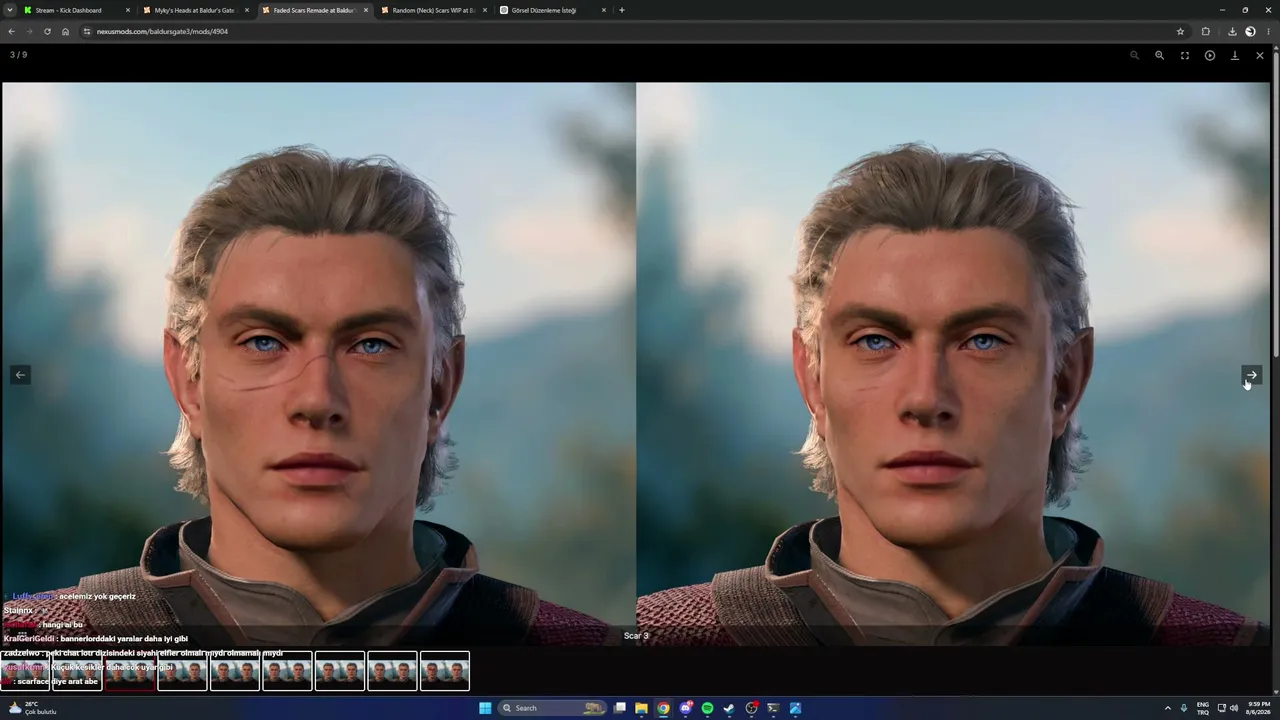Download the current gallery image

pyautogui.click(x=1234, y=55)
